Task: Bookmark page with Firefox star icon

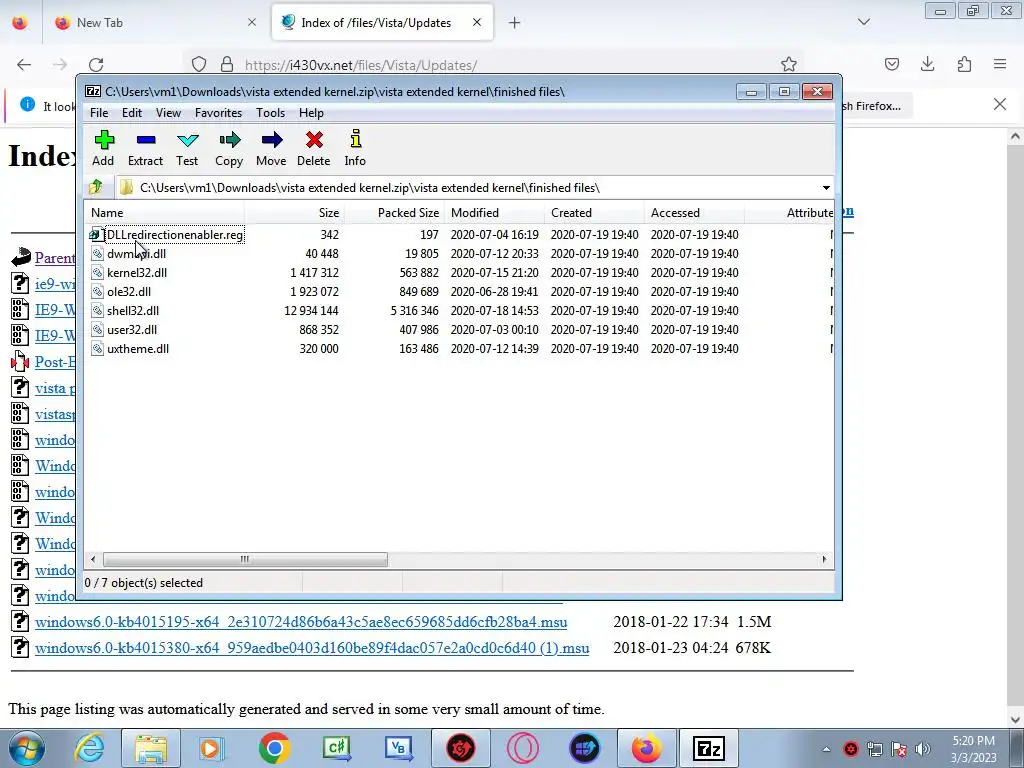Action: tap(788, 64)
